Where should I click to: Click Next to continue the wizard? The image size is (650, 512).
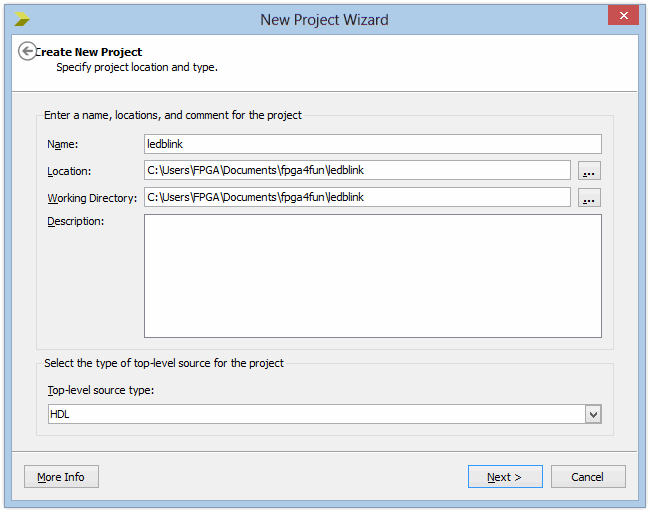tap(505, 477)
